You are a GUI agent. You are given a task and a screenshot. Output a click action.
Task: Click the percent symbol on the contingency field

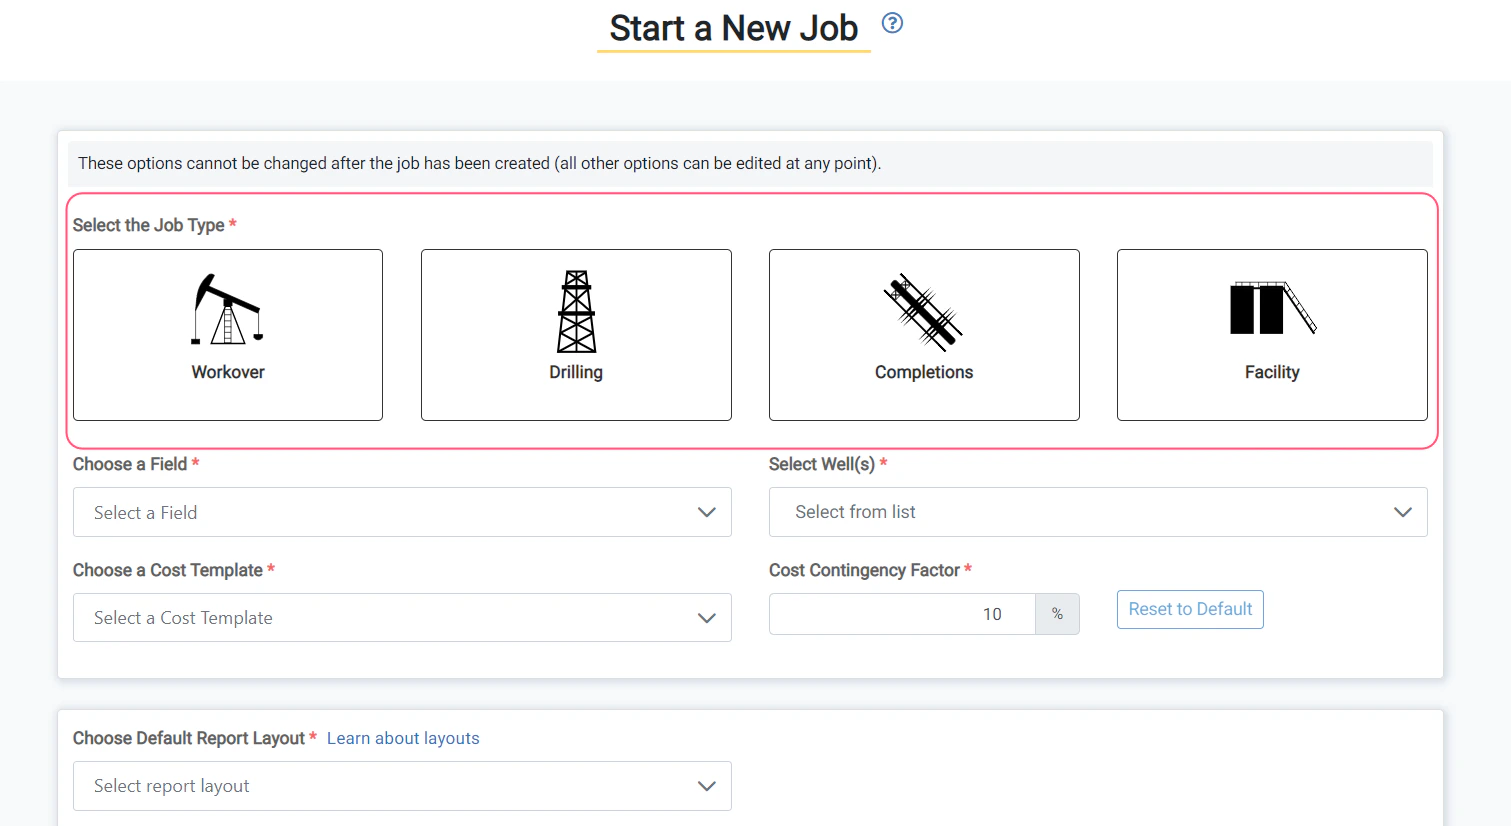(x=1057, y=613)
